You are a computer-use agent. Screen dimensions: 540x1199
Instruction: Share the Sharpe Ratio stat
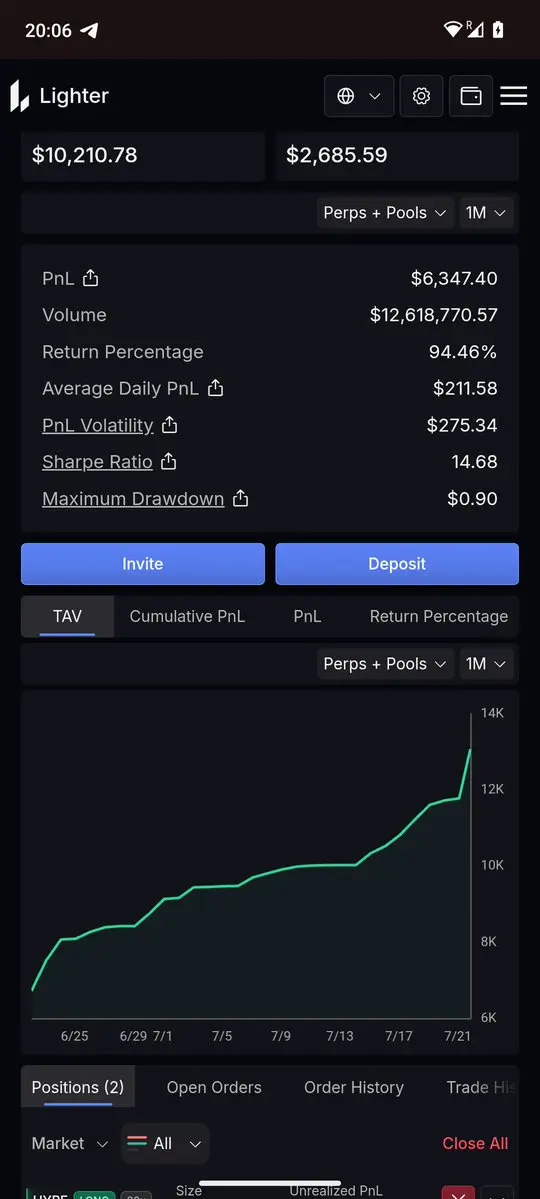click(x=169, y=462)
